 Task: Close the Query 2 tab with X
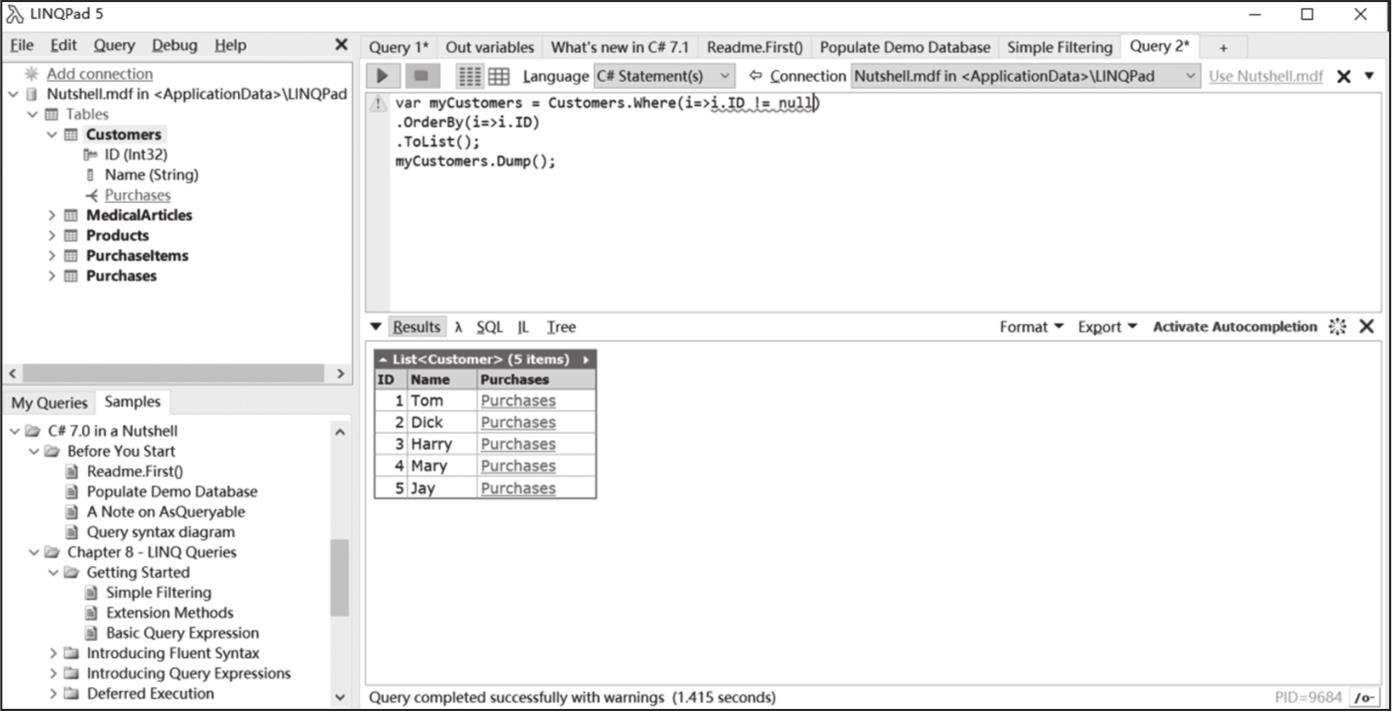coord(1344,76)
